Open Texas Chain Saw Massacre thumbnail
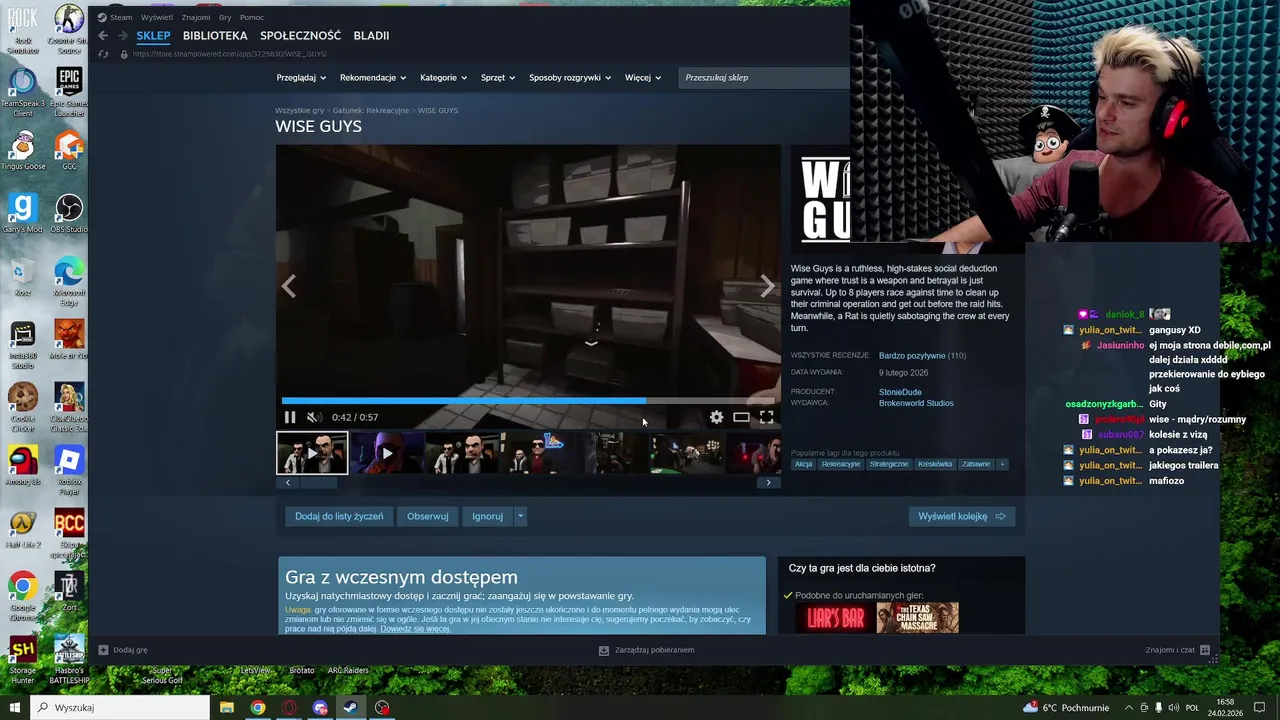Viewport: 1280px width, 720px height. click(x=918, y=618)
